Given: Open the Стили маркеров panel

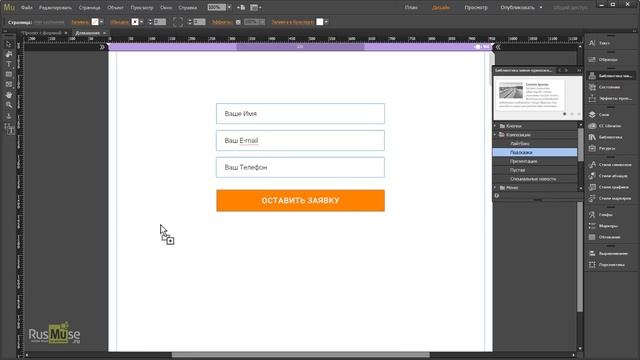Looking at the screenshot, I should click(x=611, y=198).
